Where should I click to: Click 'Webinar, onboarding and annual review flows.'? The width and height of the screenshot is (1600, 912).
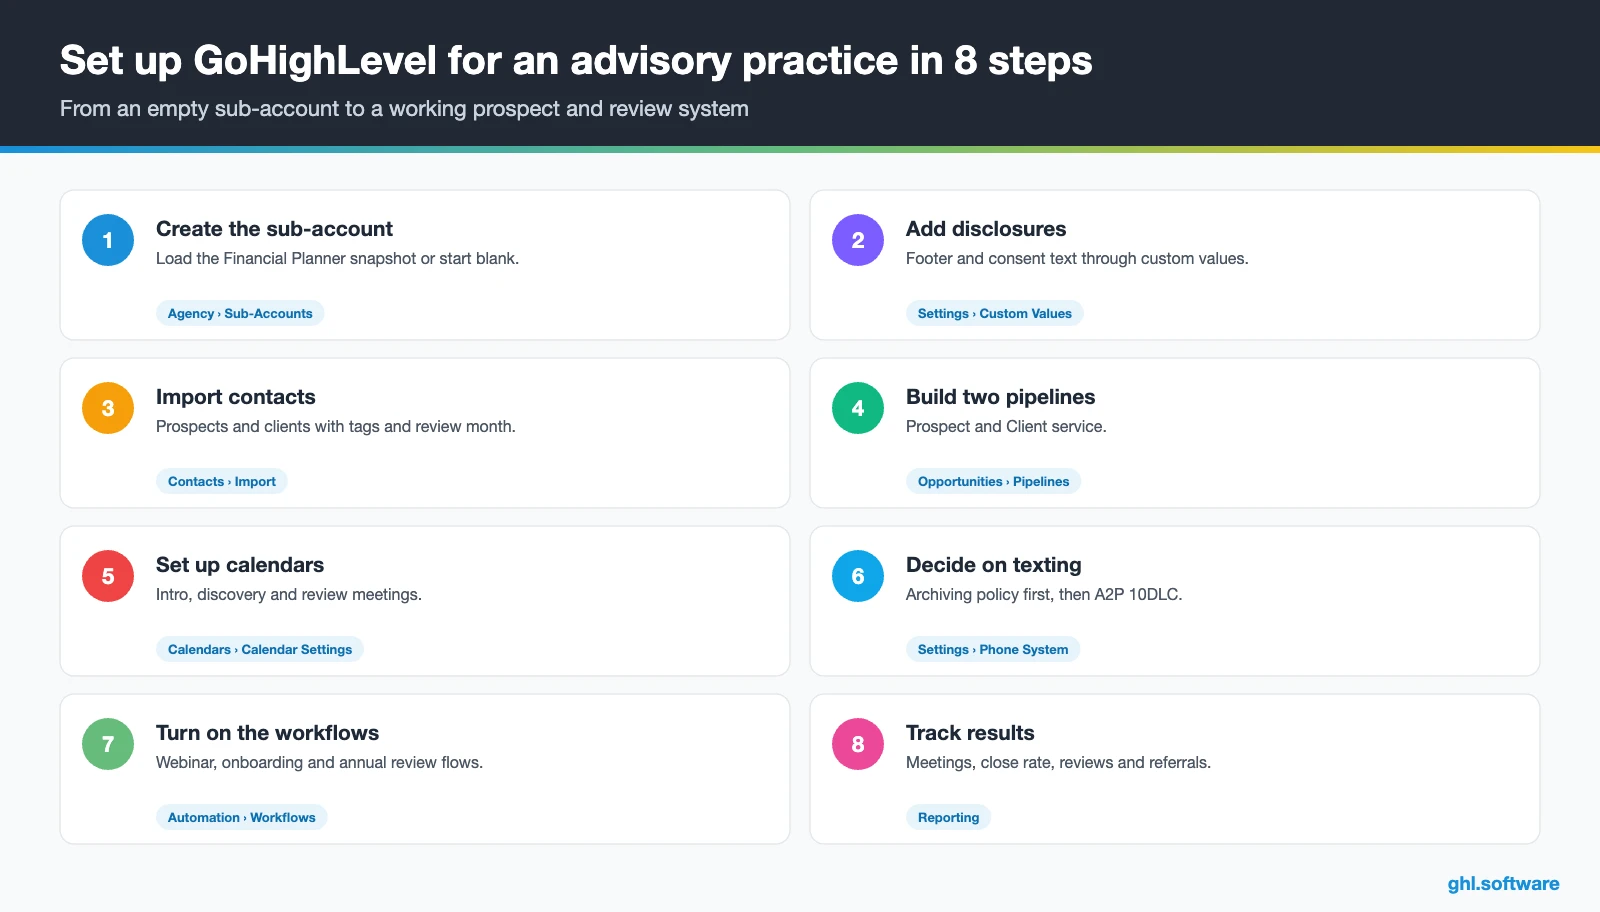point(319,762)
